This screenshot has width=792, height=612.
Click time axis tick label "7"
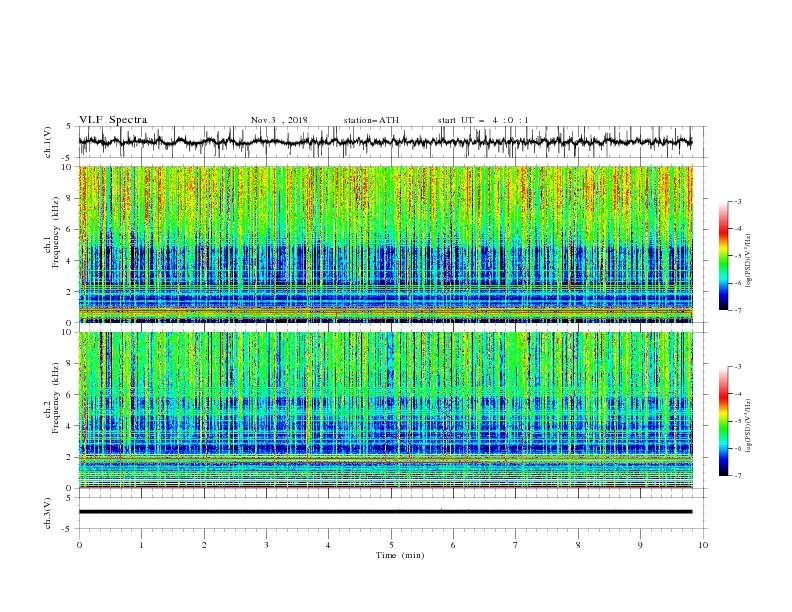(x=516, y=545)
